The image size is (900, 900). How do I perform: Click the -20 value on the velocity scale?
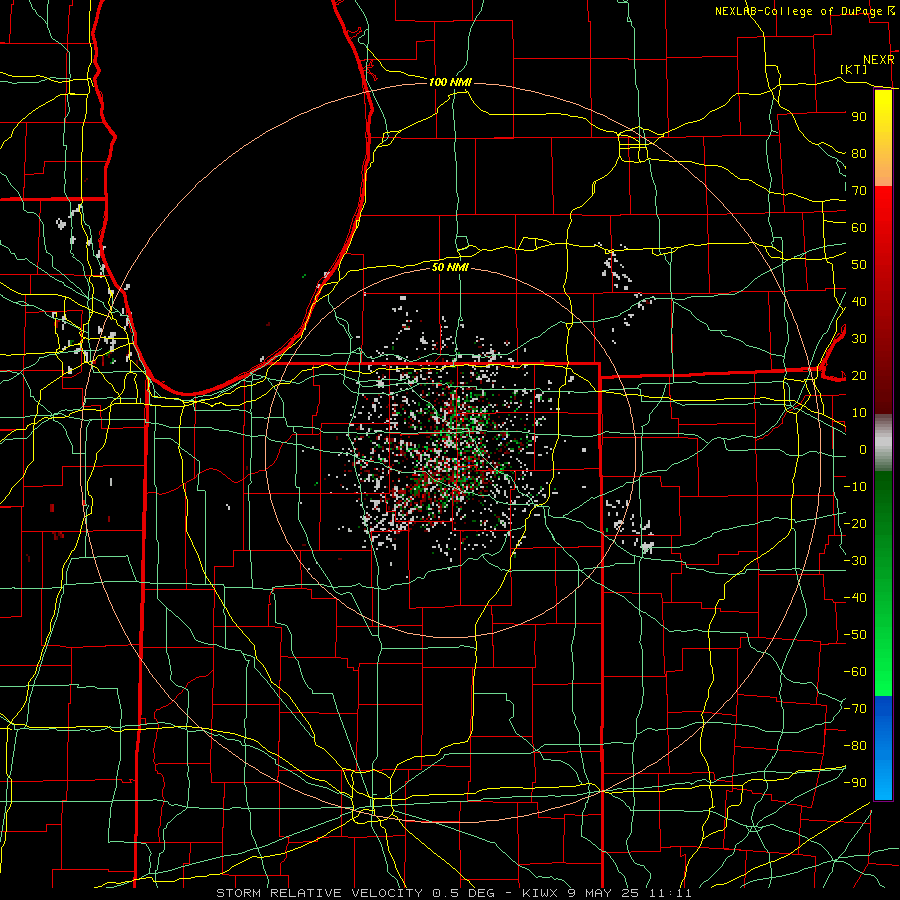(x=855, y=524)
